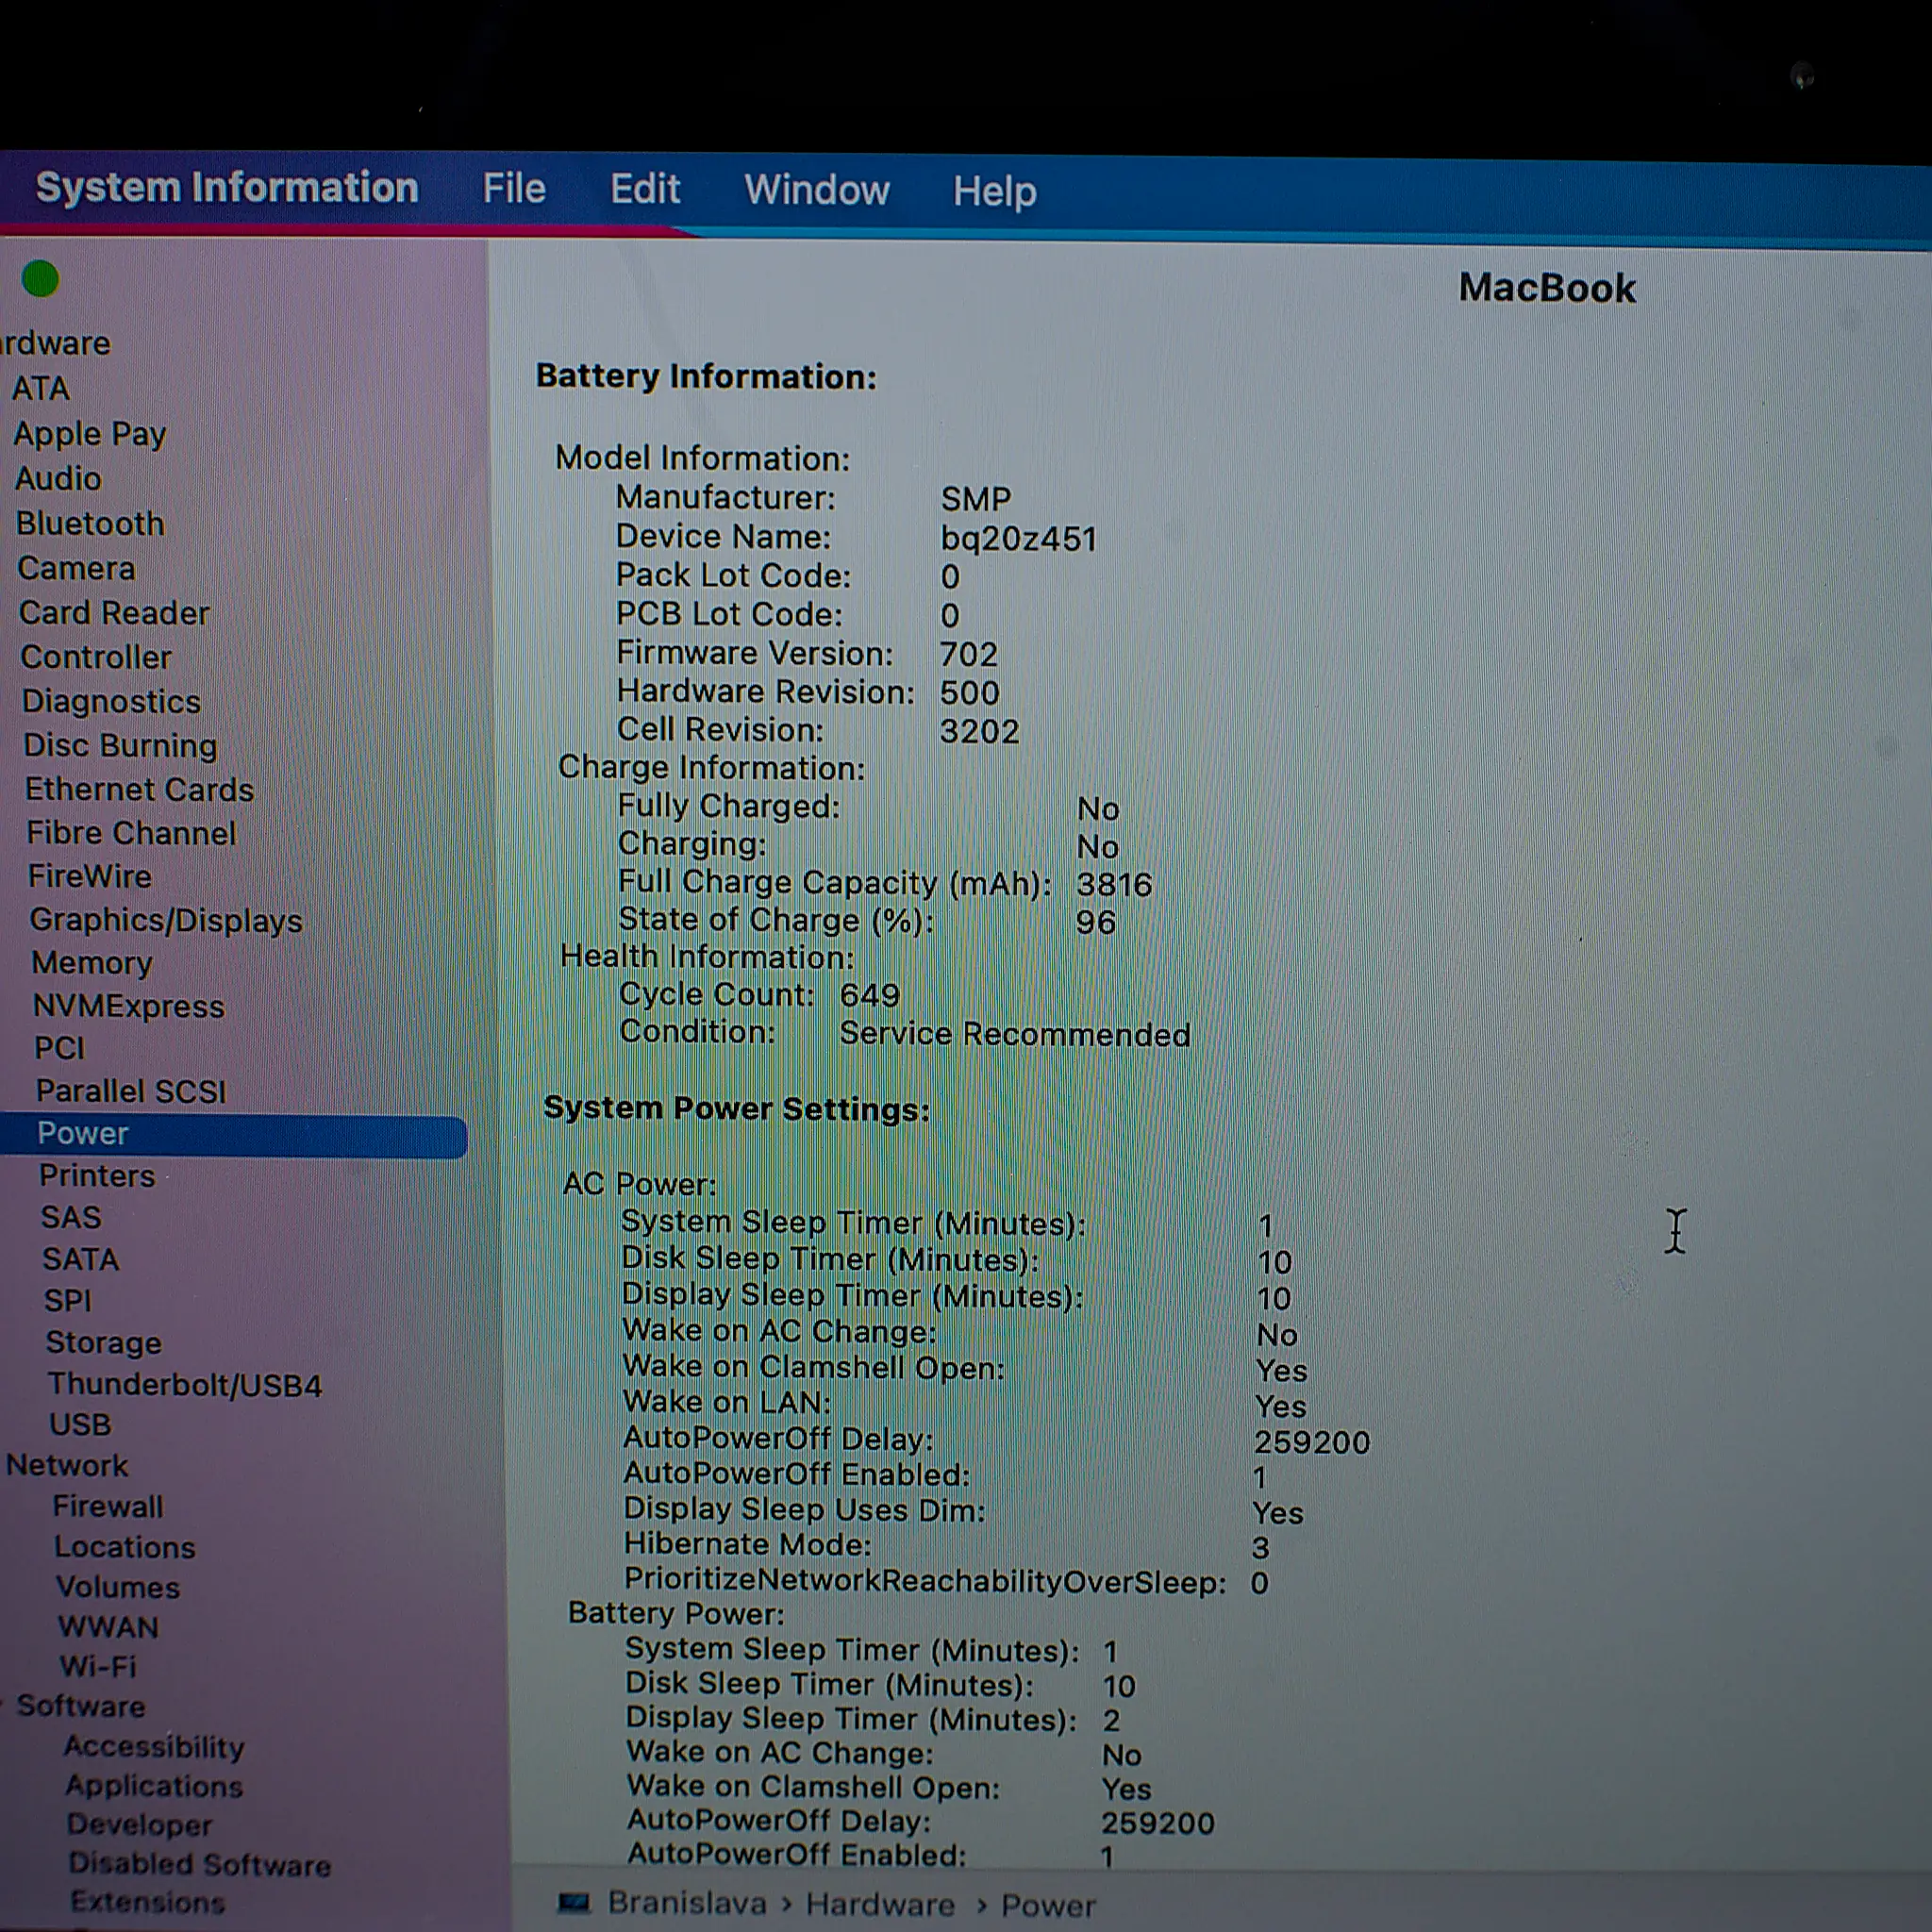
Task: Select Diagnostics in the sidebar
Action: [111, 701]
